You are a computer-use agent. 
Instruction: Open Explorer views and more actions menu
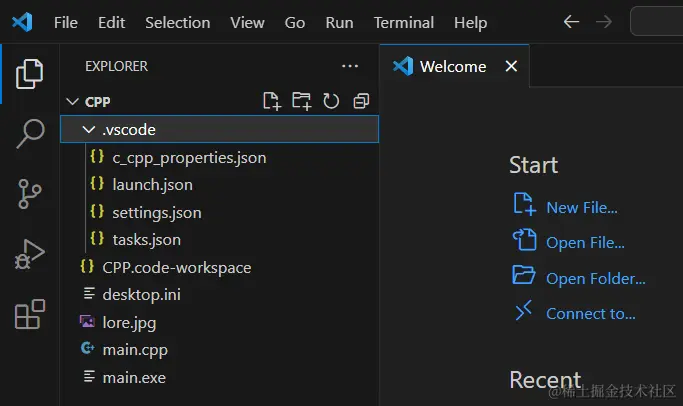click(x=350, y=66)
